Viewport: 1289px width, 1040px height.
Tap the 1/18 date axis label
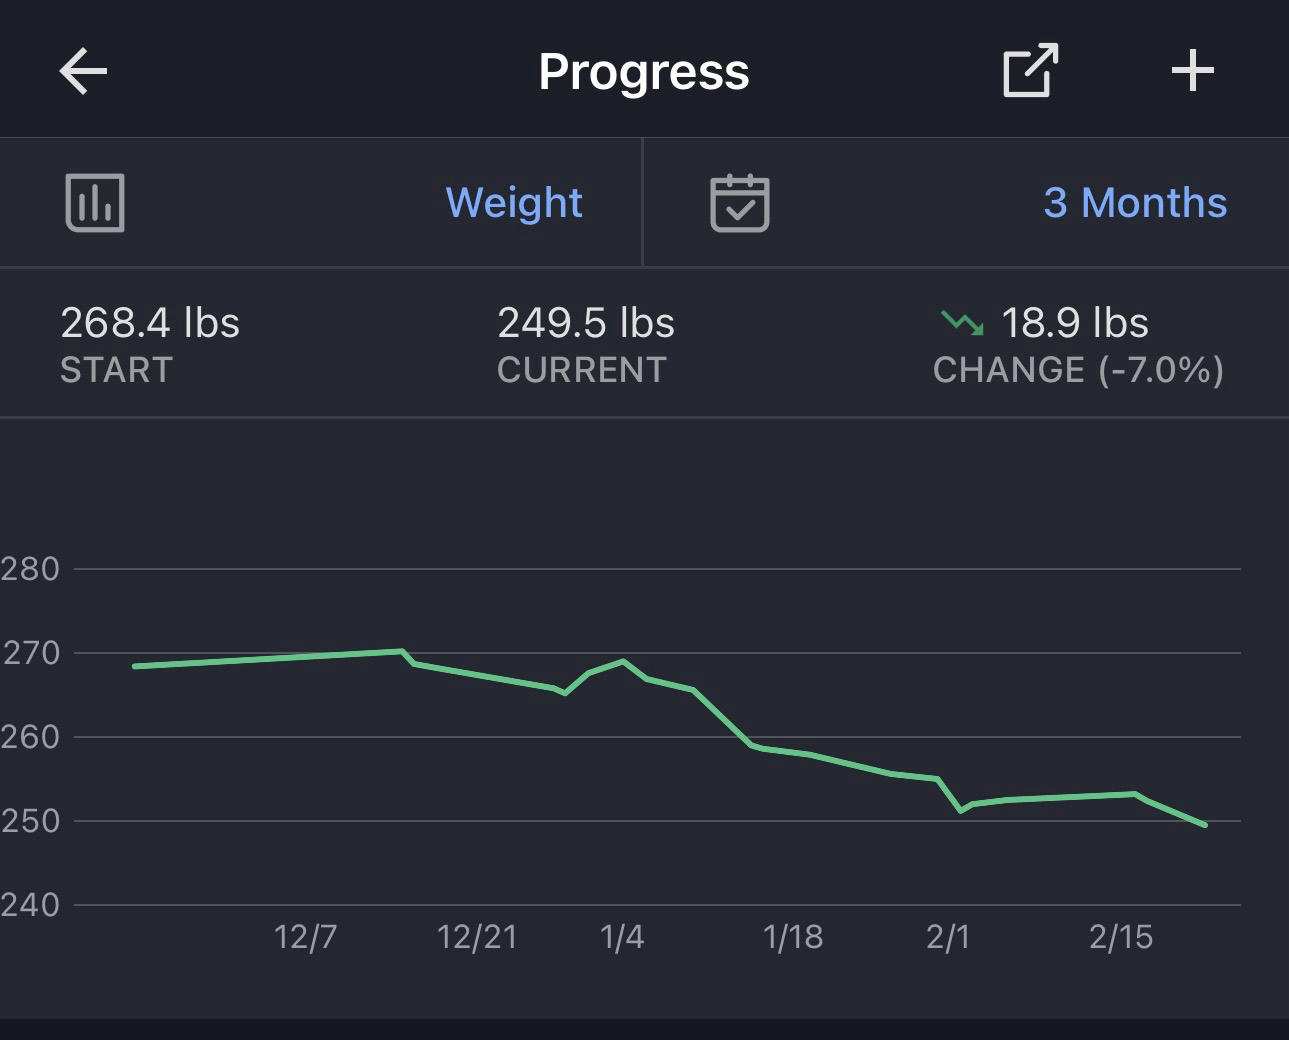(x=793, y=937)
